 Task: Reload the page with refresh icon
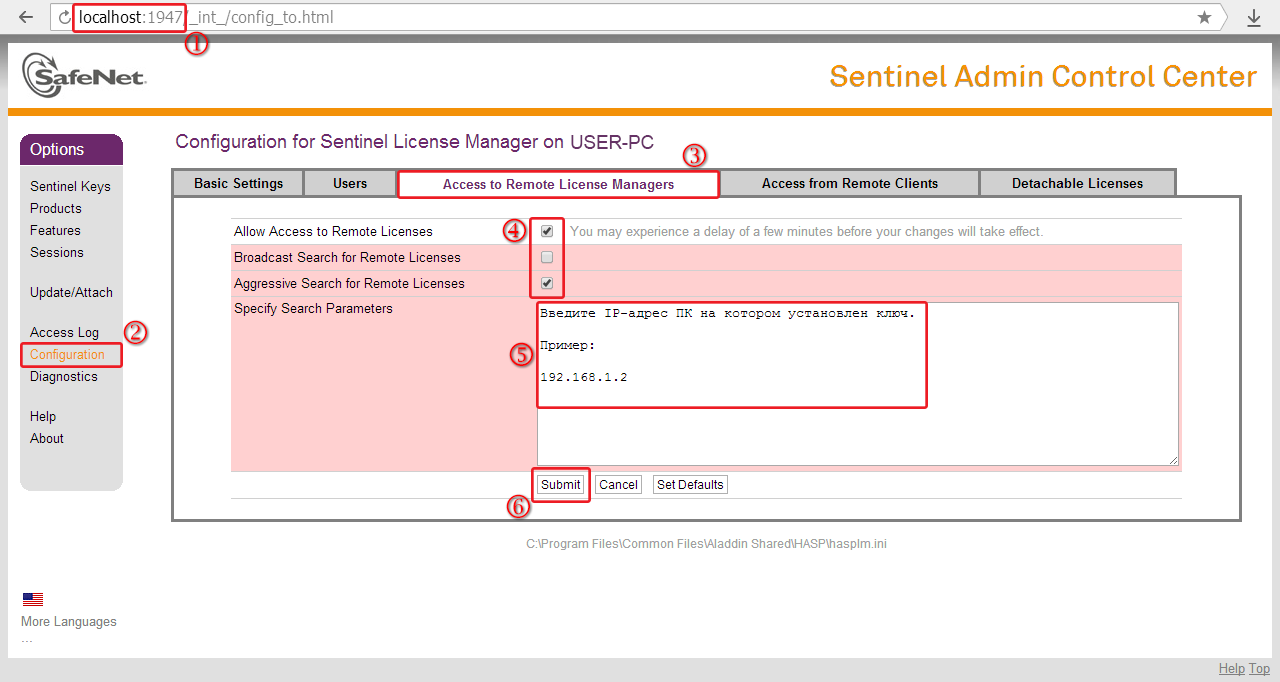[x=65, y=18]
